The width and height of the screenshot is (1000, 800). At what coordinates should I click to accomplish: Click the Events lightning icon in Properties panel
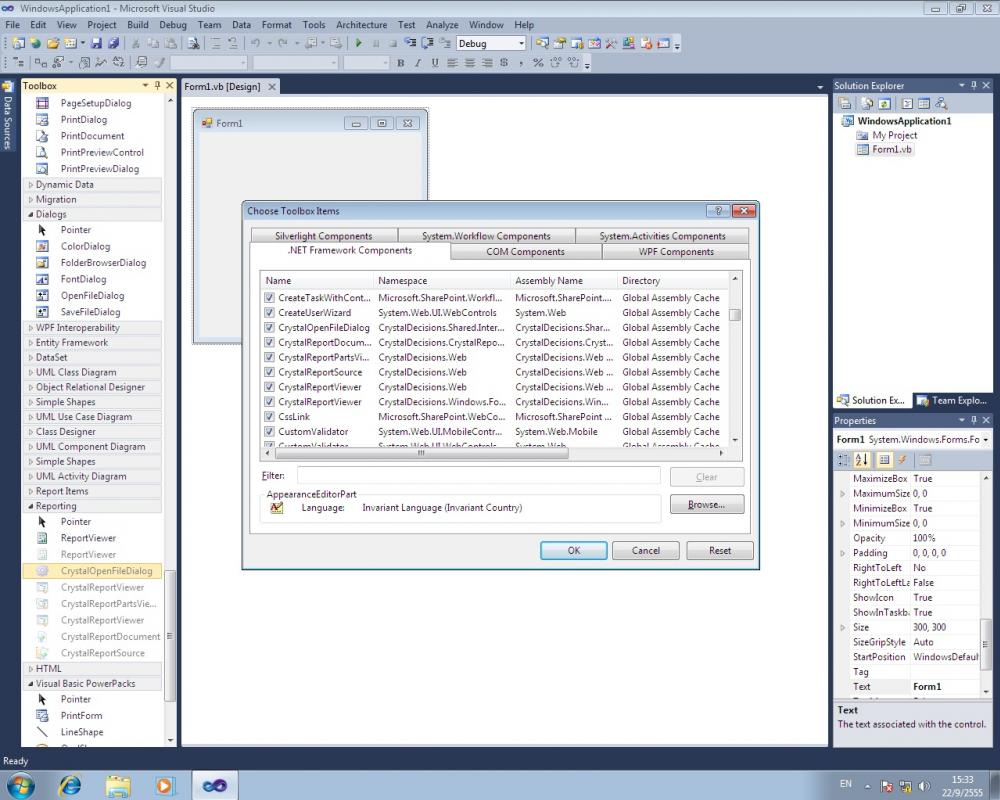click(x=902, y=459)
